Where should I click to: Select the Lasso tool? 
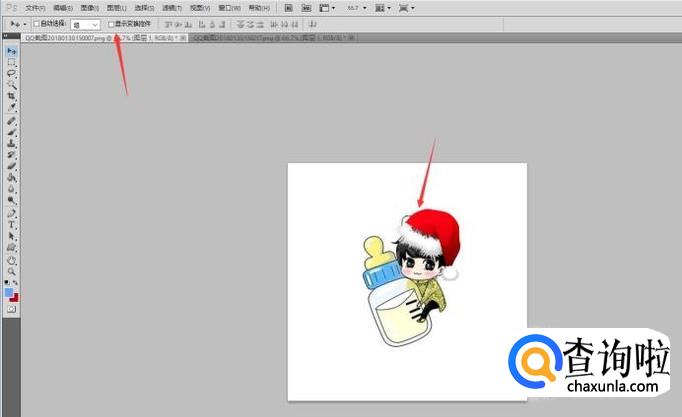point(12,73)
